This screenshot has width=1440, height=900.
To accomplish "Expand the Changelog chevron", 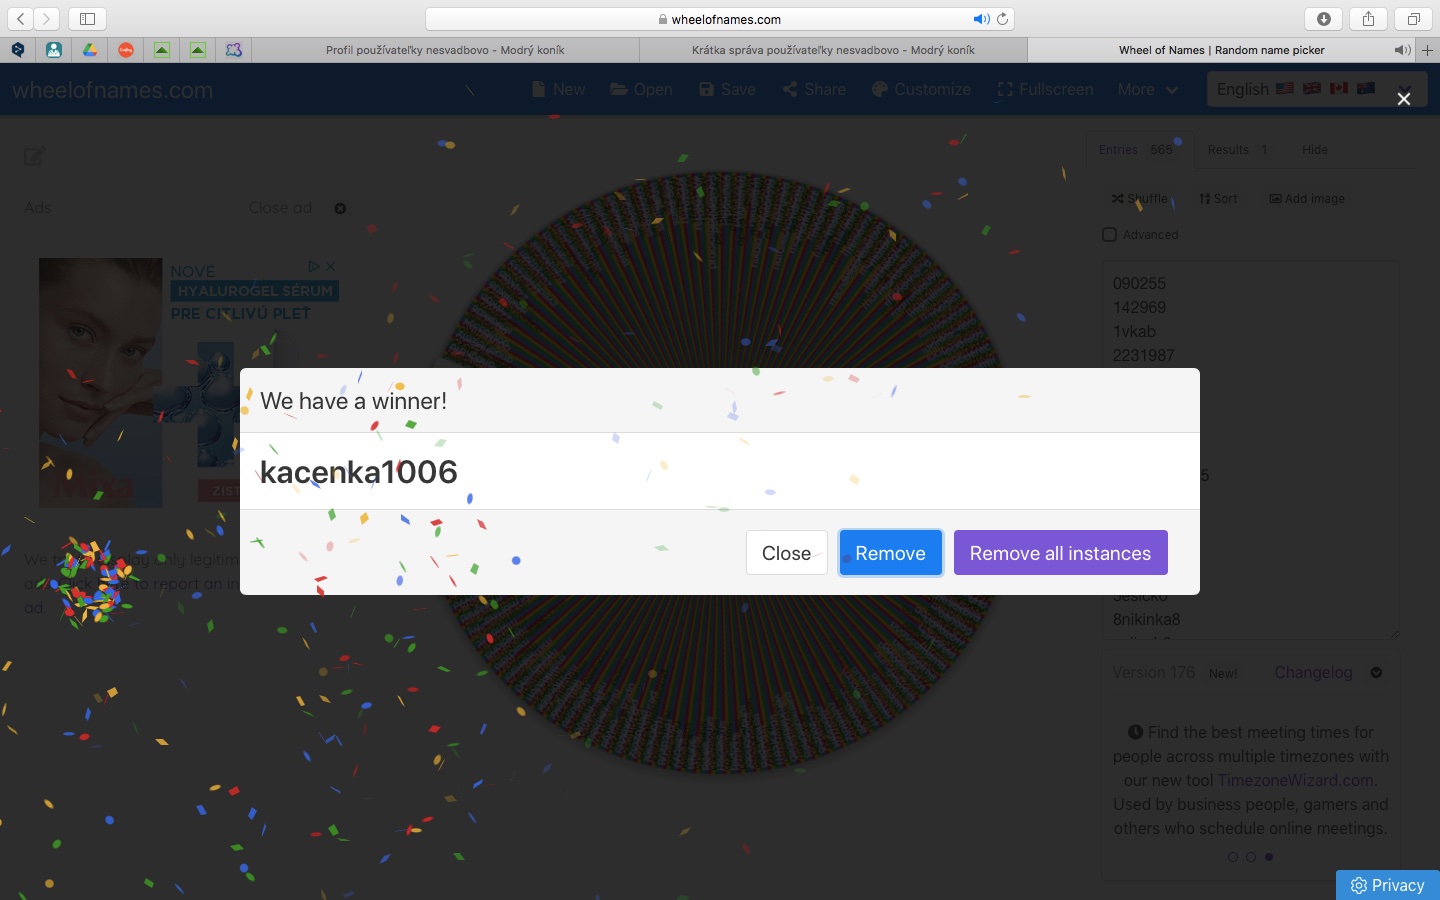I will [x=1376, y=673].
